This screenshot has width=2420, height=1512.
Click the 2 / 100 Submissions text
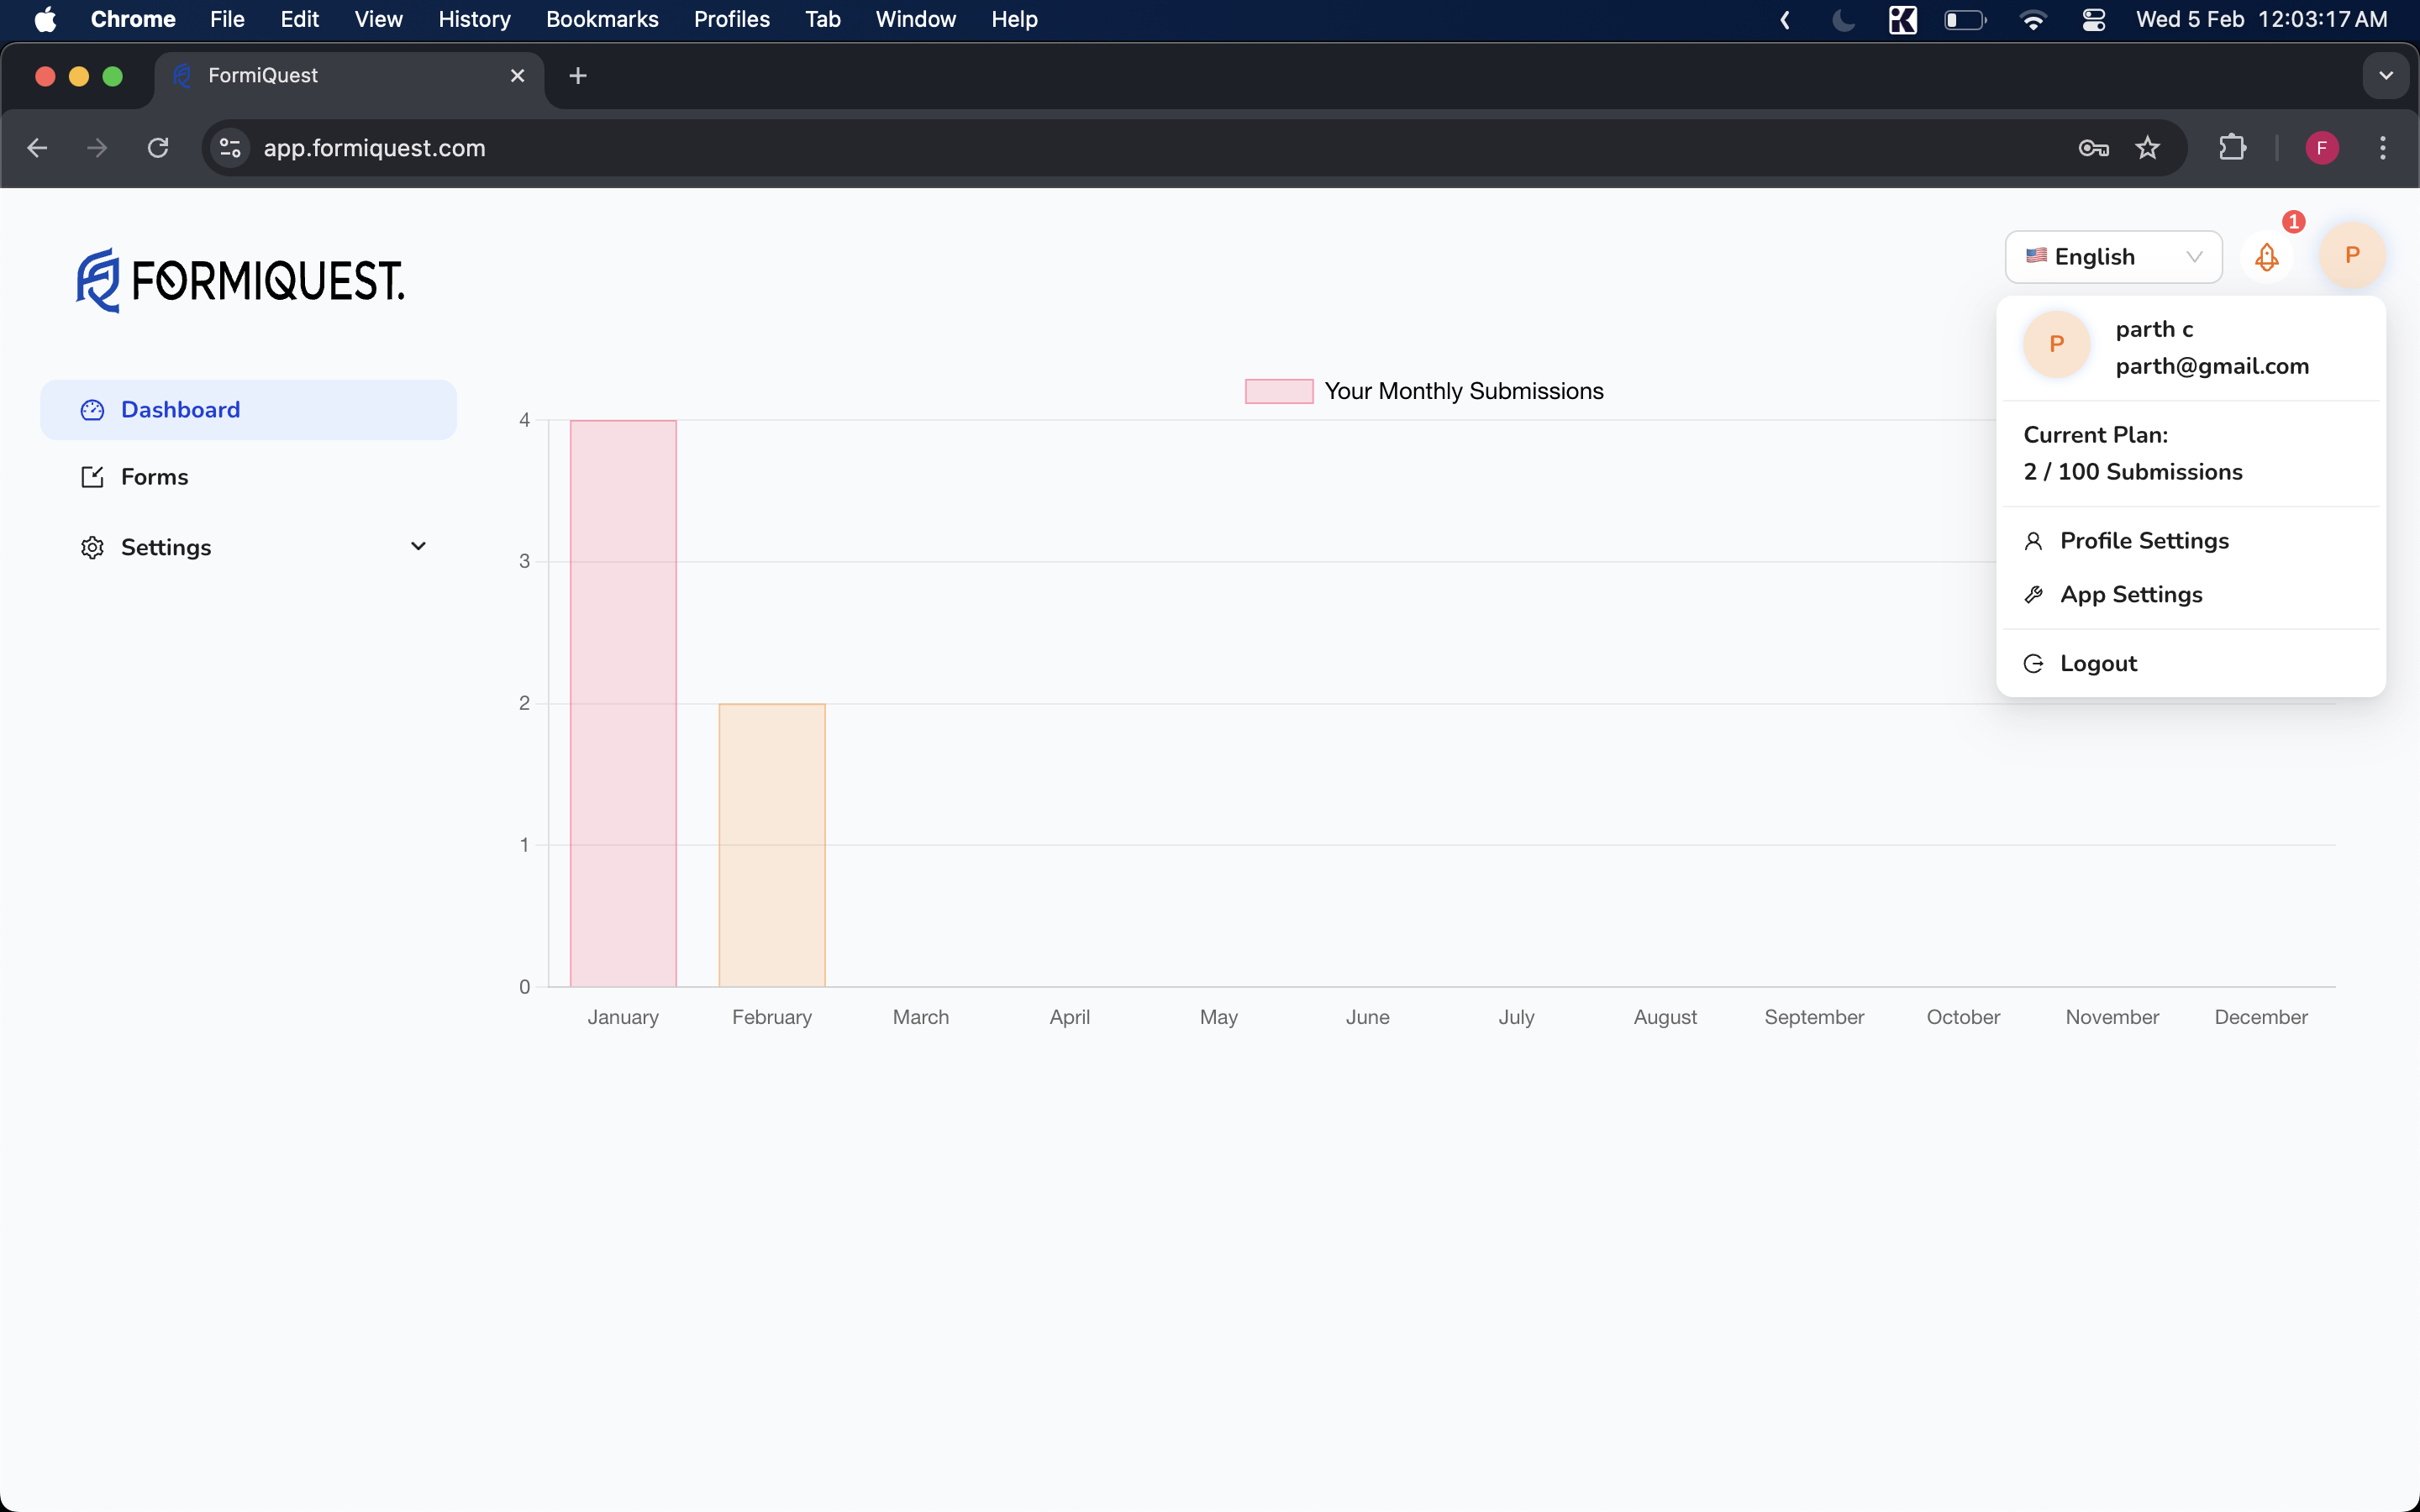2132,472
